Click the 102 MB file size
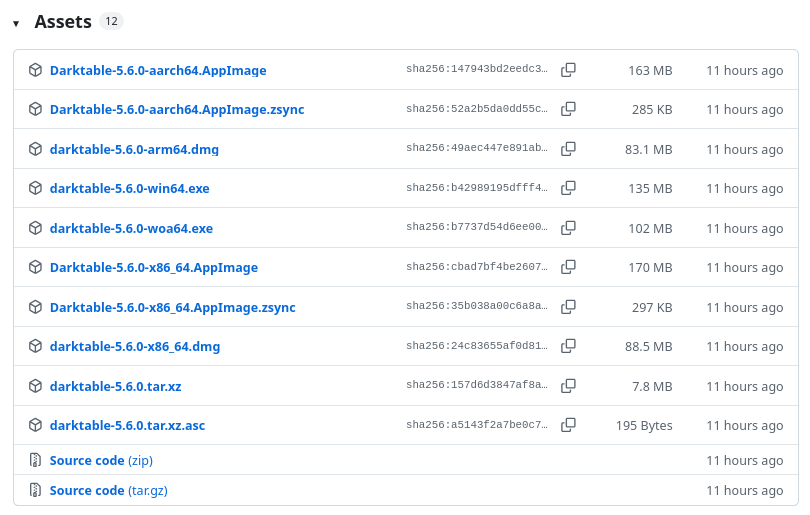The height and width of the screenshot is (515, 810). [650, 229]
